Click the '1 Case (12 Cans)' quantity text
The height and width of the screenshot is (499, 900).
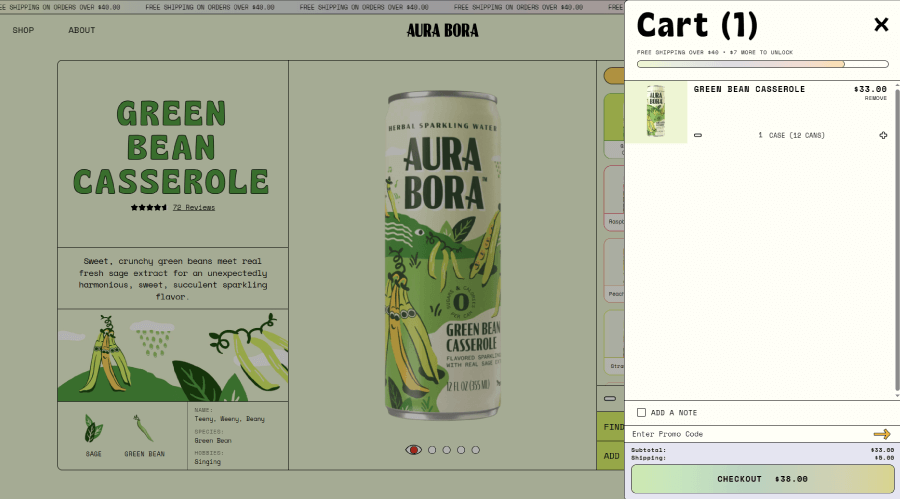click(x=792, y=136)
